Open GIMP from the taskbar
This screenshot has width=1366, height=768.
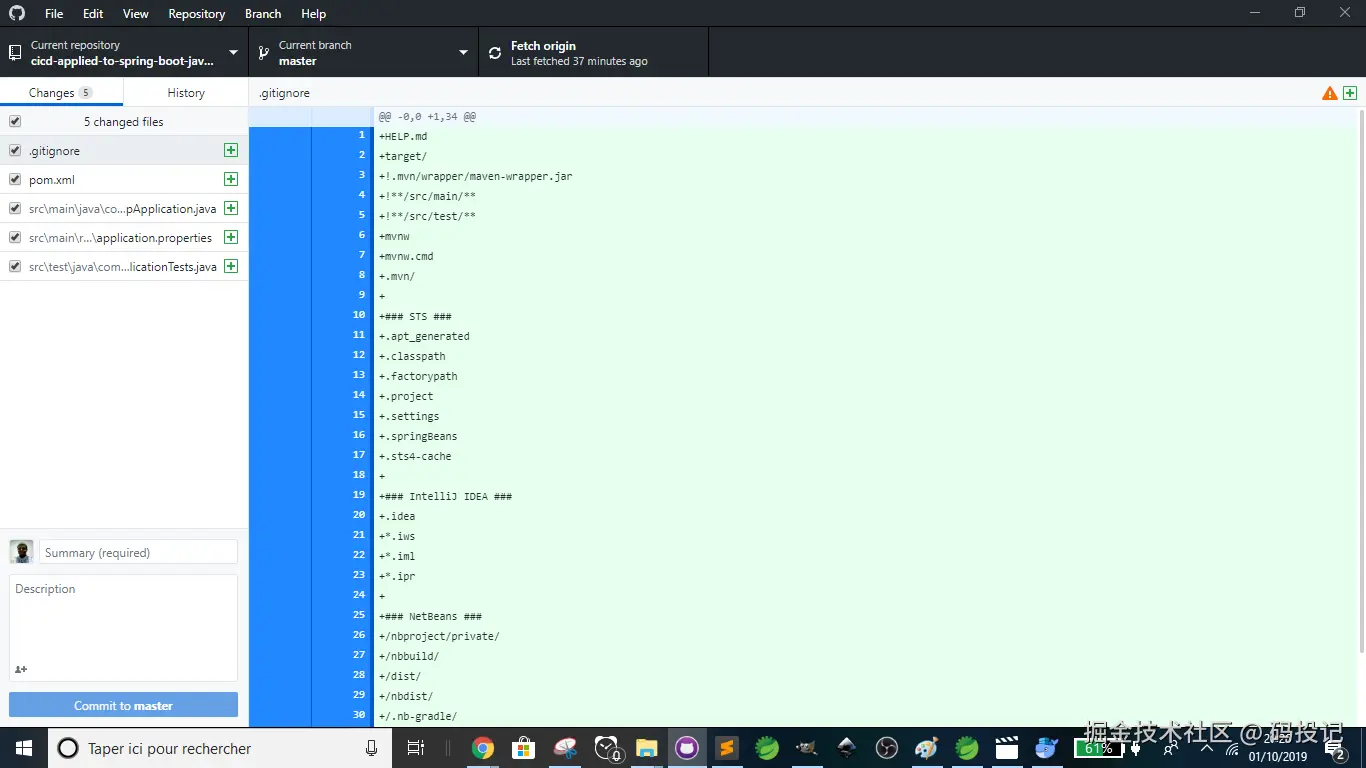pyautogui.click(x=807, y=748)
